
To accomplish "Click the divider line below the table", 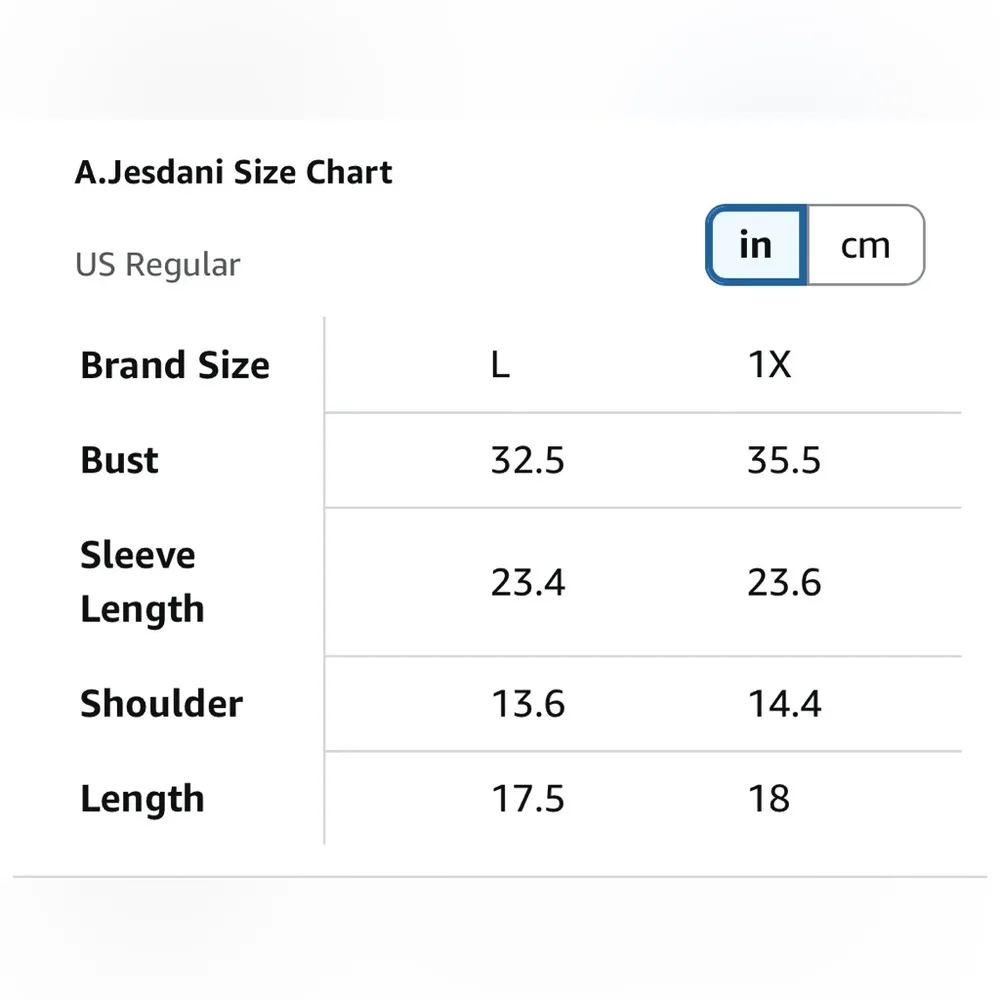I will click(500, 877).
